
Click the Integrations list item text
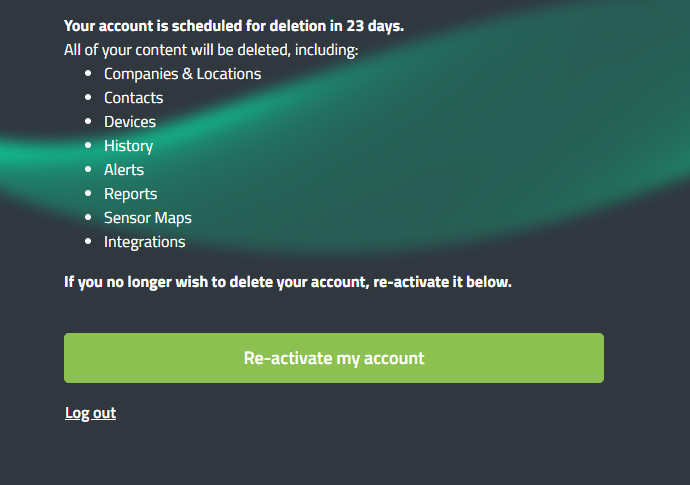click(144, 242)
